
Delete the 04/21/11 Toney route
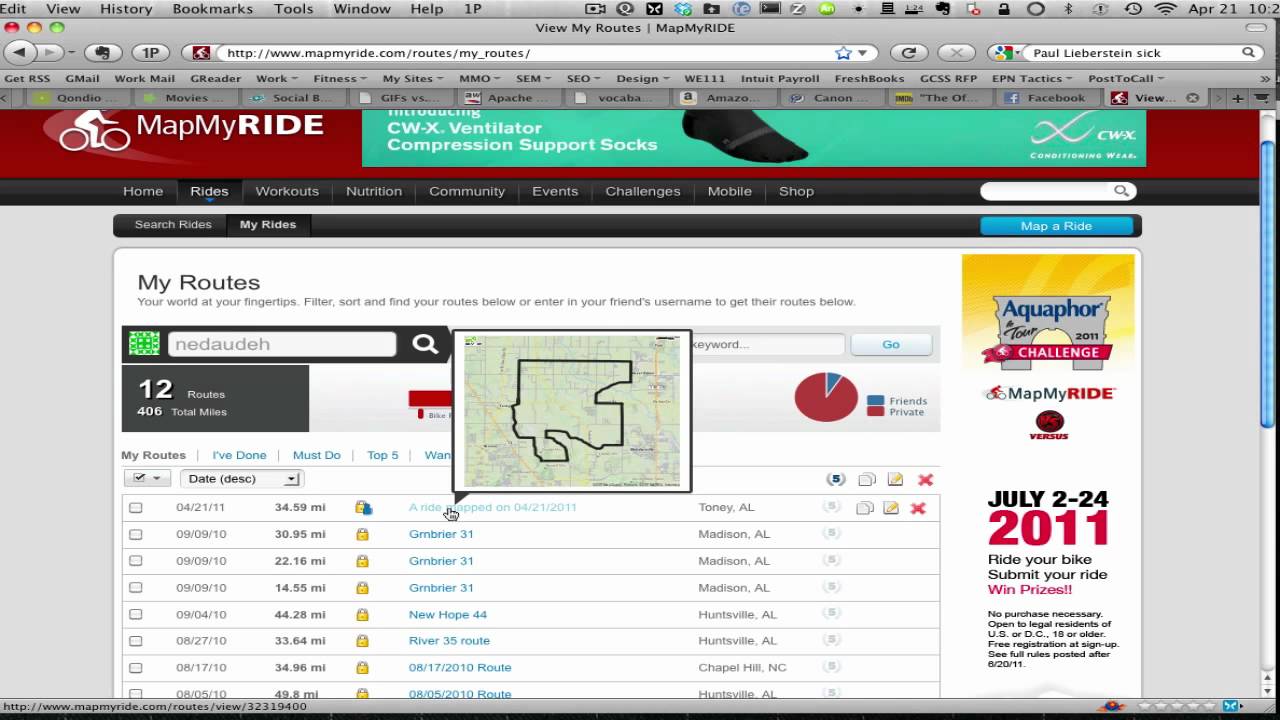pos(918,508)
